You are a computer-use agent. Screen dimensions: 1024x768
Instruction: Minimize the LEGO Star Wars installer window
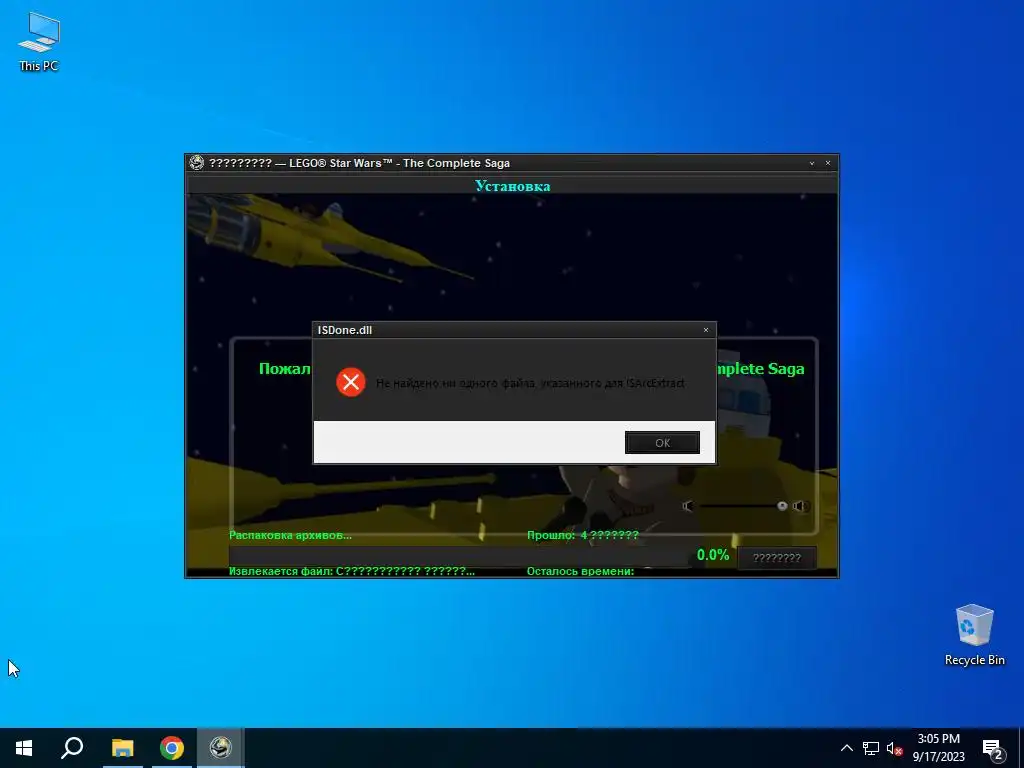(812, 163)
